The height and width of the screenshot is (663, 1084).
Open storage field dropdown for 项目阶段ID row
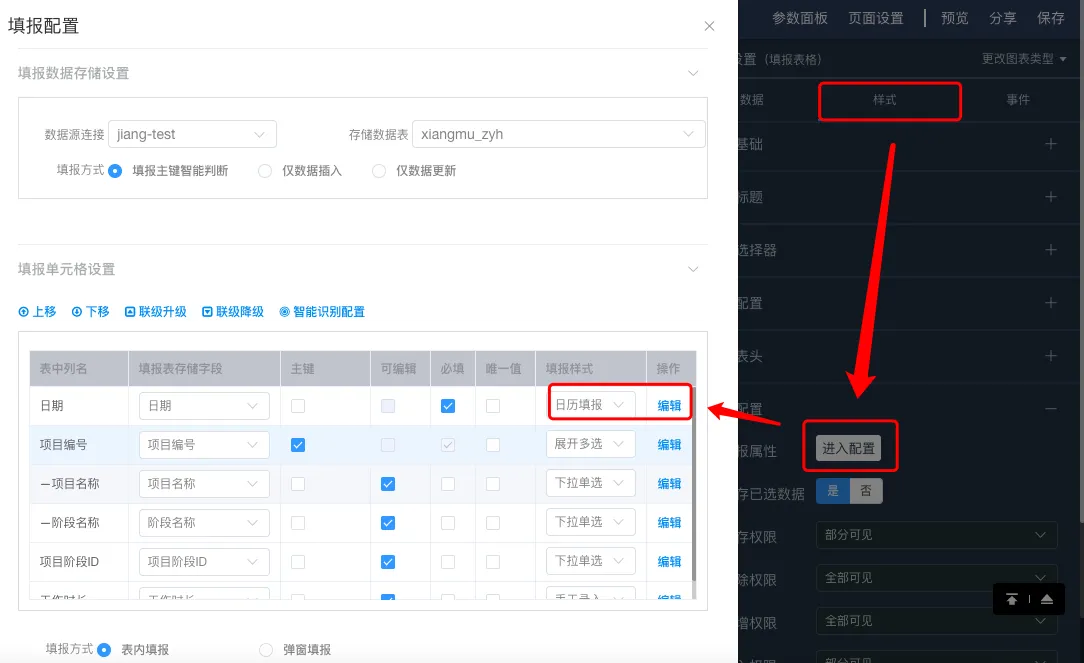tap(204, 561)
